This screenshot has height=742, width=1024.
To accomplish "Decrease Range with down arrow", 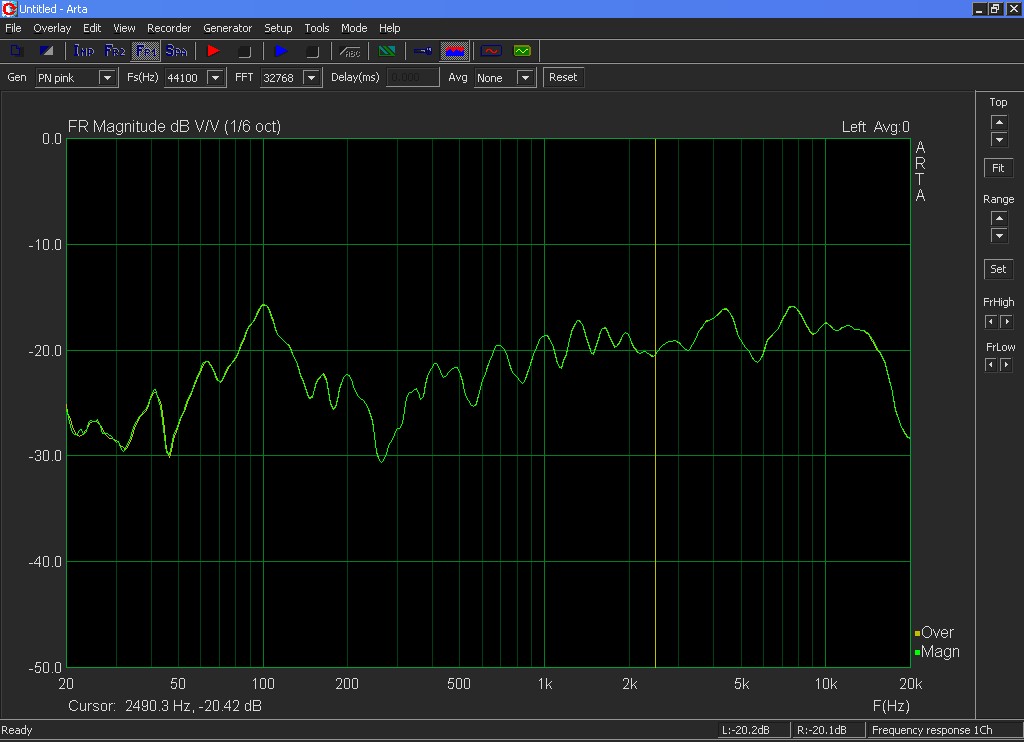I will (x=999, y=235).
